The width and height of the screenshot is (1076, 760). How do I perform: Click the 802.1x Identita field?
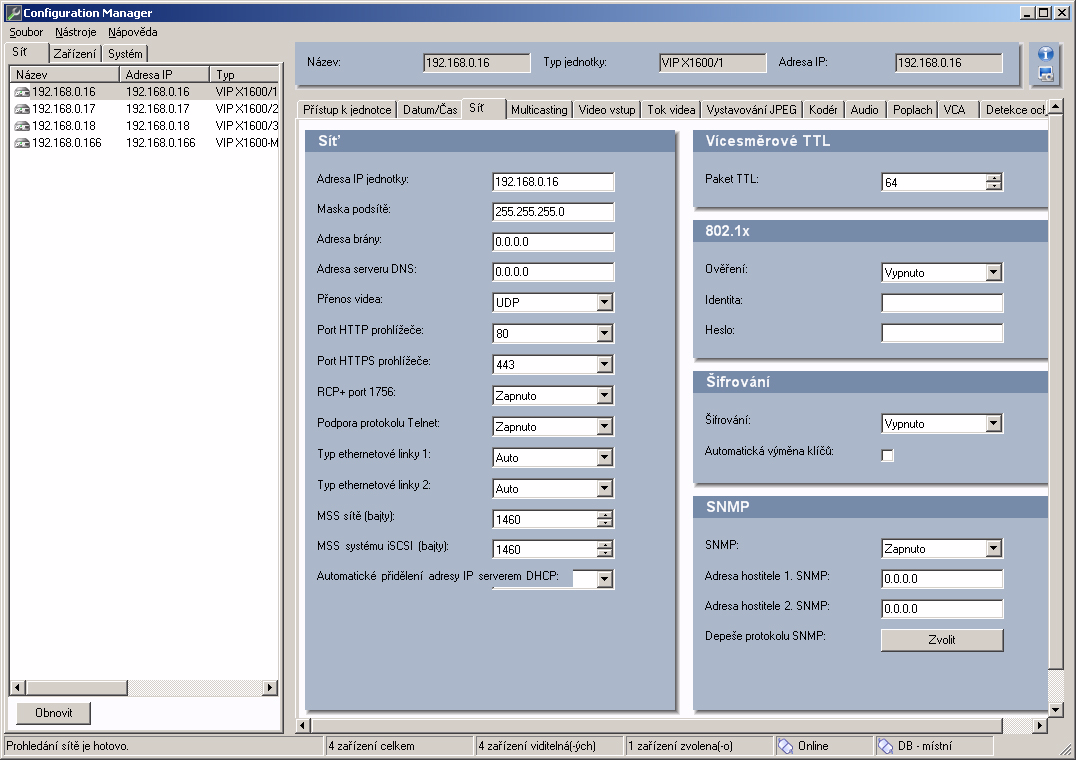click(942, 303)
